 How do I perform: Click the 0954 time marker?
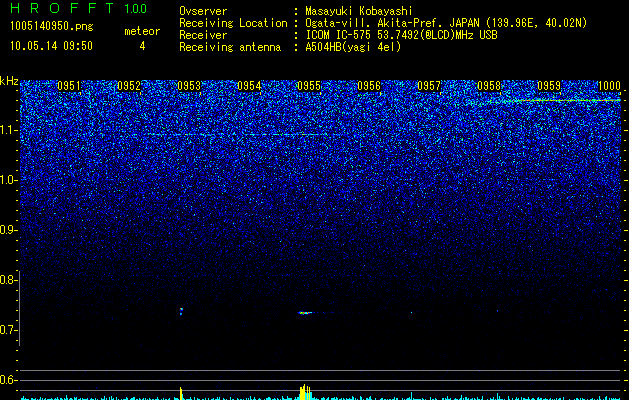(x=249, y=86)
